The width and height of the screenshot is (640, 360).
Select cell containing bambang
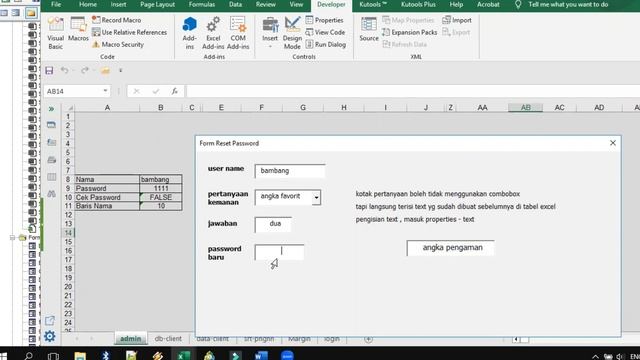160,180
